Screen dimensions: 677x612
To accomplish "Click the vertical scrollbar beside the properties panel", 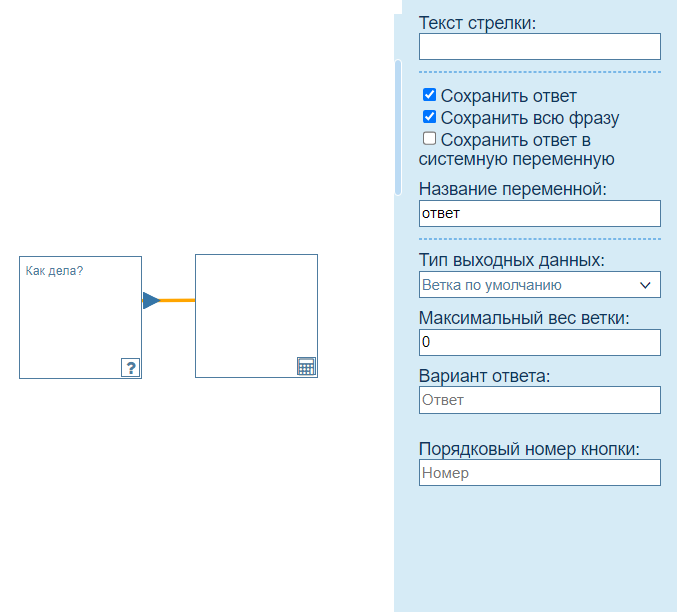I will [x=398, y=127].
